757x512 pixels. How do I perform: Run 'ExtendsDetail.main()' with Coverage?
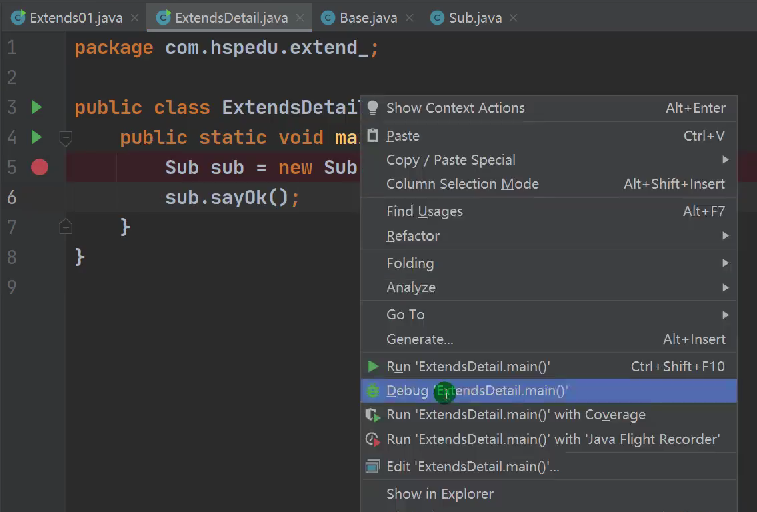tap(549, 415)
